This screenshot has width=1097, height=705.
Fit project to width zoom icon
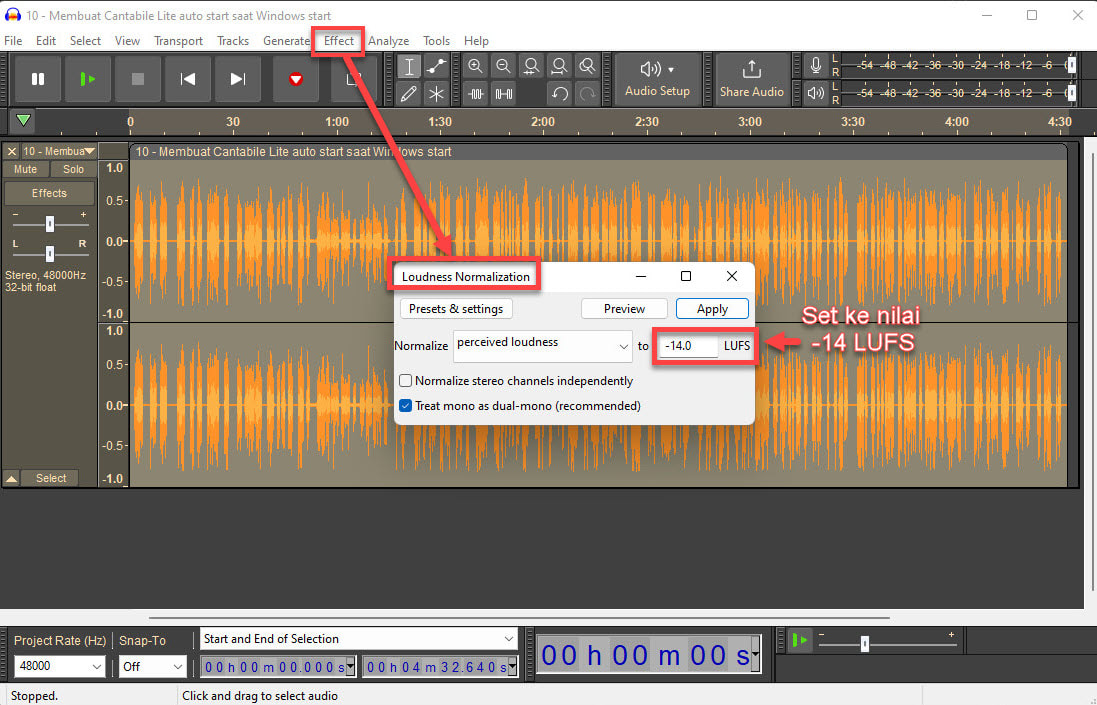[x=559, y=66]
